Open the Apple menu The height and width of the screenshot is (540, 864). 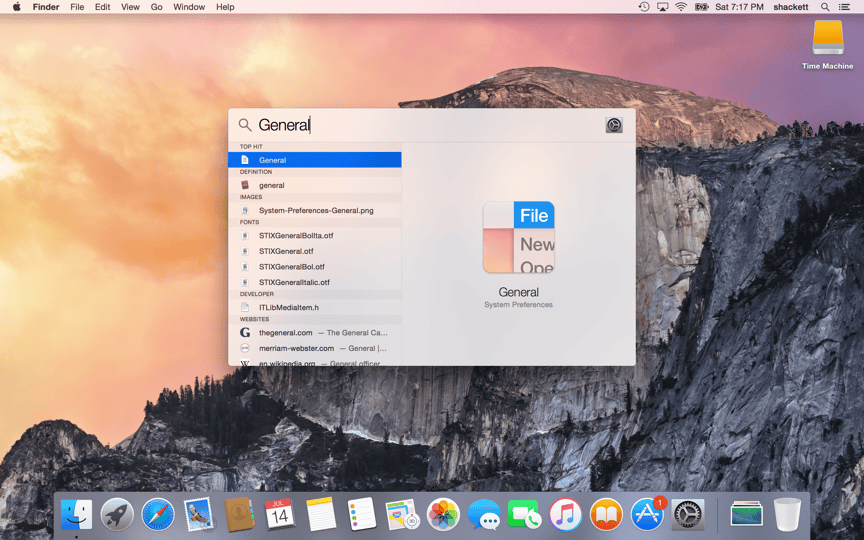click(17, 7)
